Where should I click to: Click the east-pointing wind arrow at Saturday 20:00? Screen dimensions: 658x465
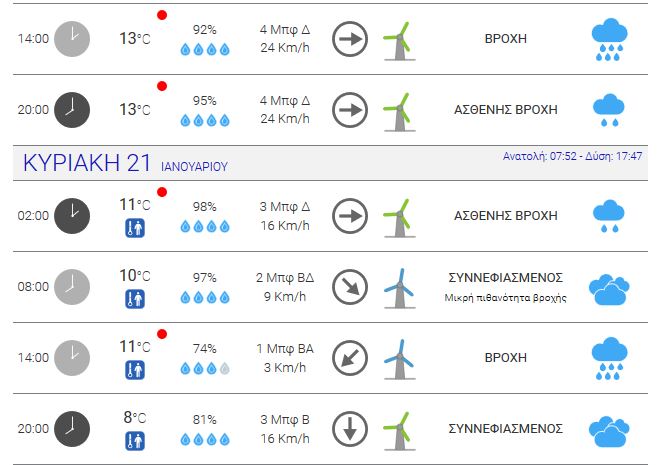coord(350,110)
